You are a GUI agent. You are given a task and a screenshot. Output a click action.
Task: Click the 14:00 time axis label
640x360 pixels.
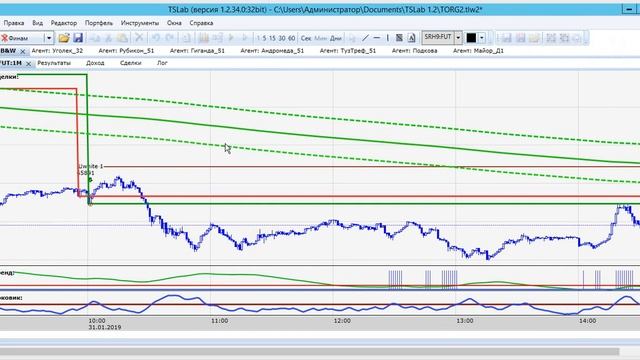coord(587,321)
